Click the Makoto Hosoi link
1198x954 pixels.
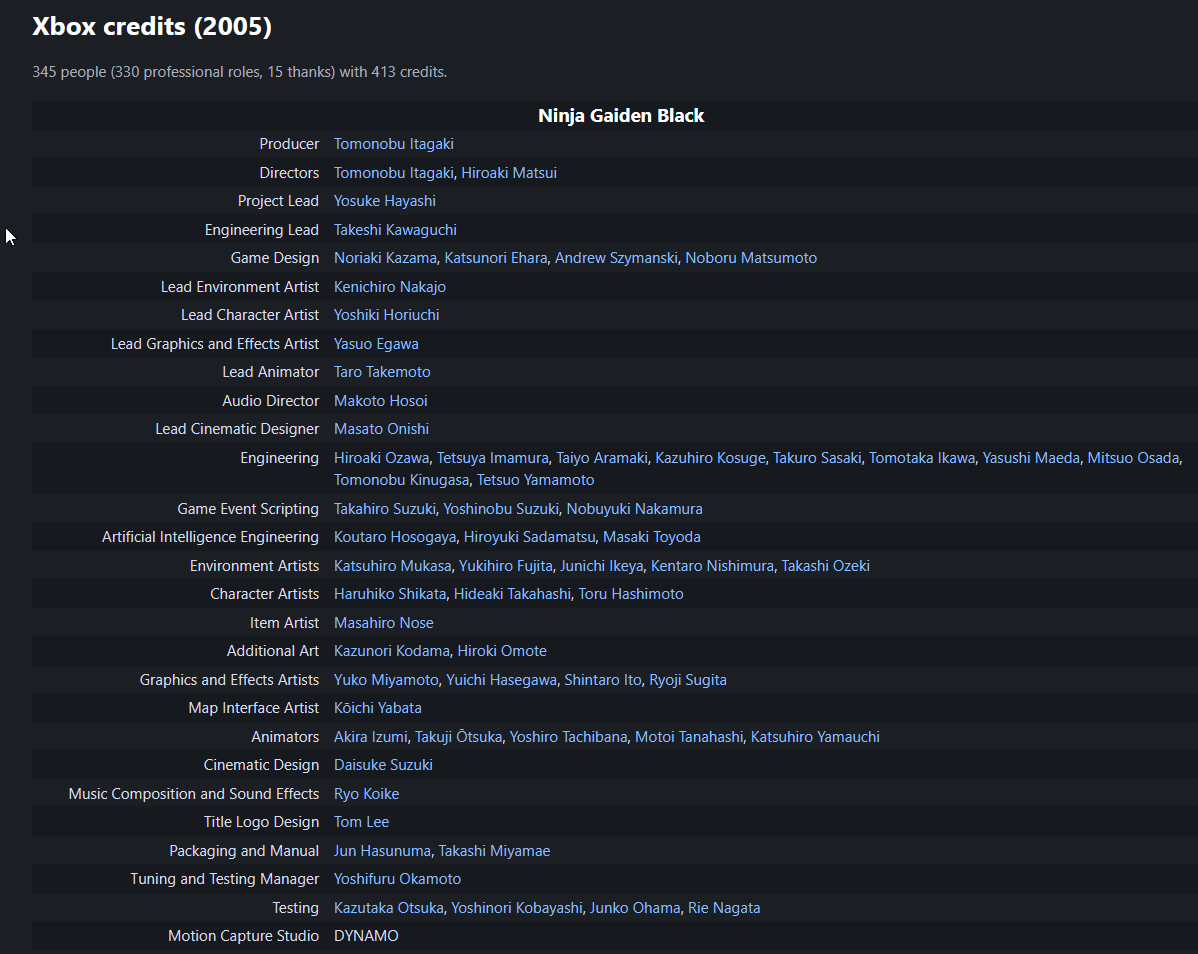[x=380, y=401]
